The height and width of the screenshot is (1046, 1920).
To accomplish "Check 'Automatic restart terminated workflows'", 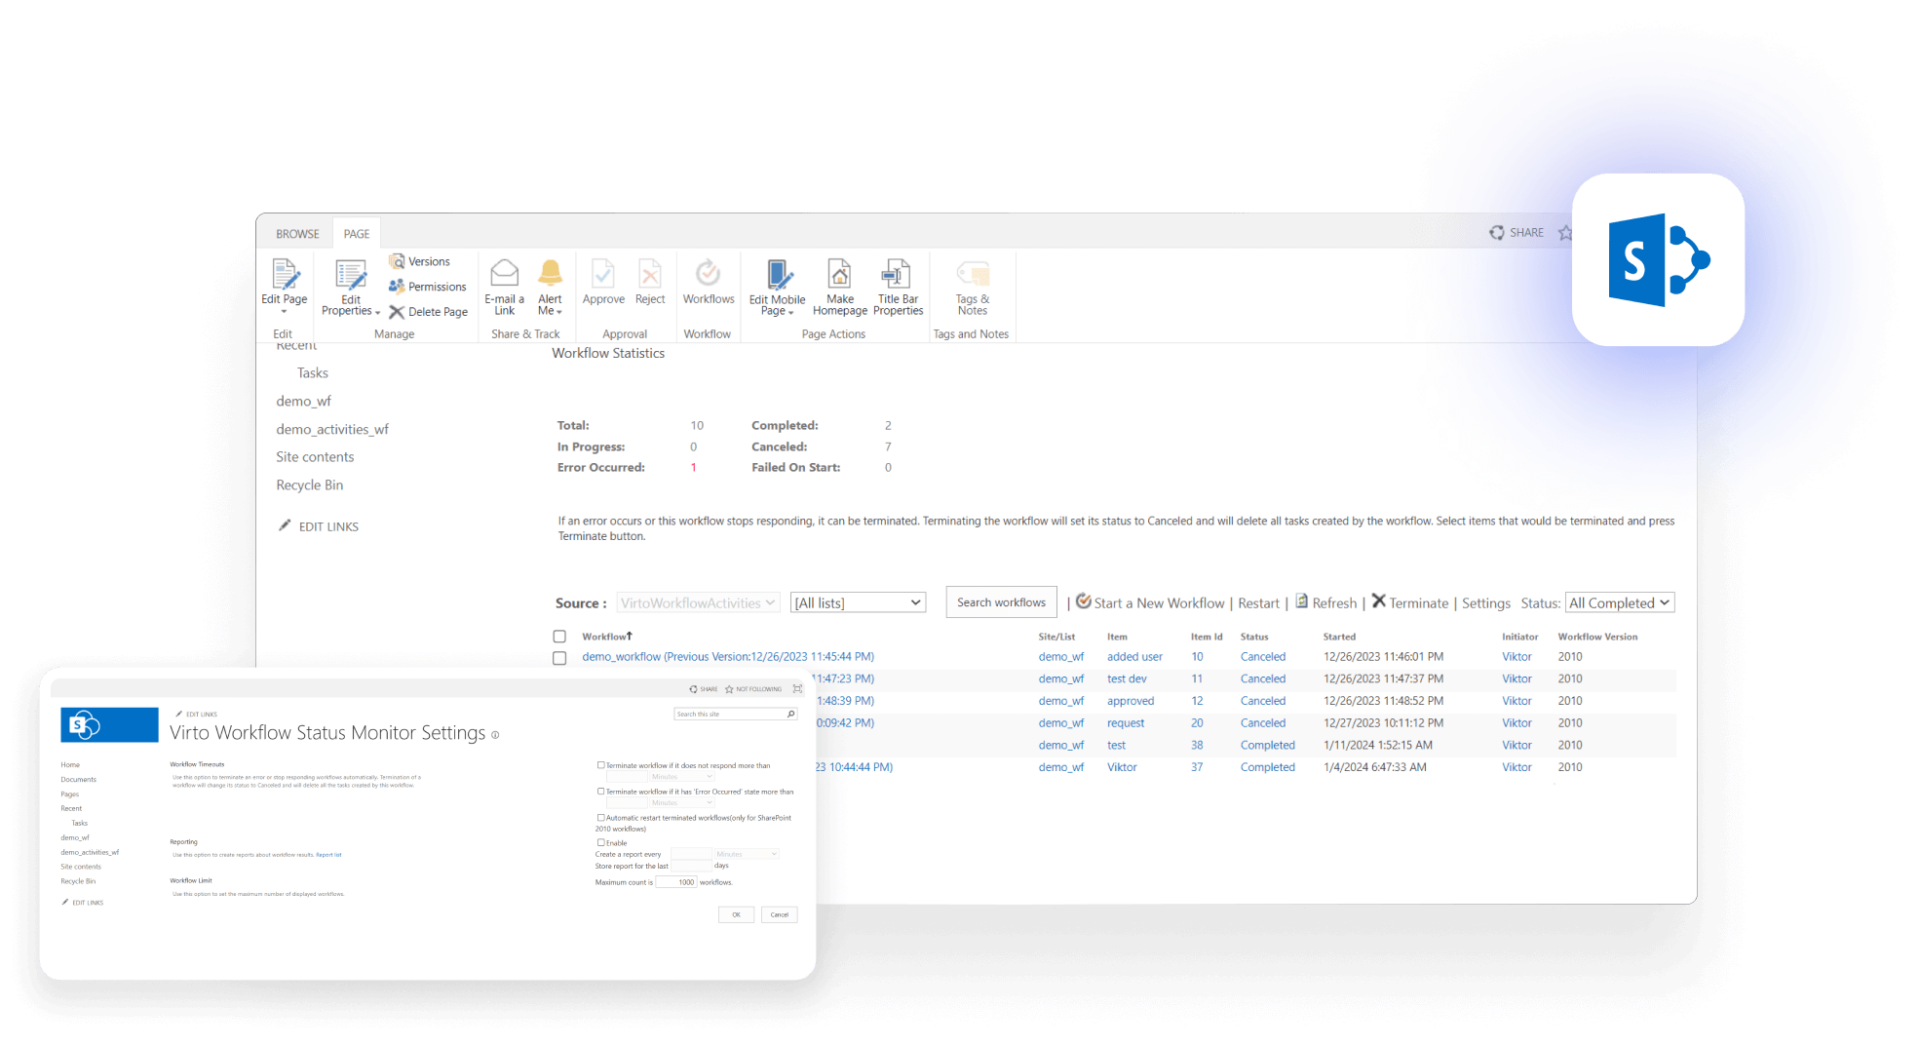I will (x=601, y=817).
